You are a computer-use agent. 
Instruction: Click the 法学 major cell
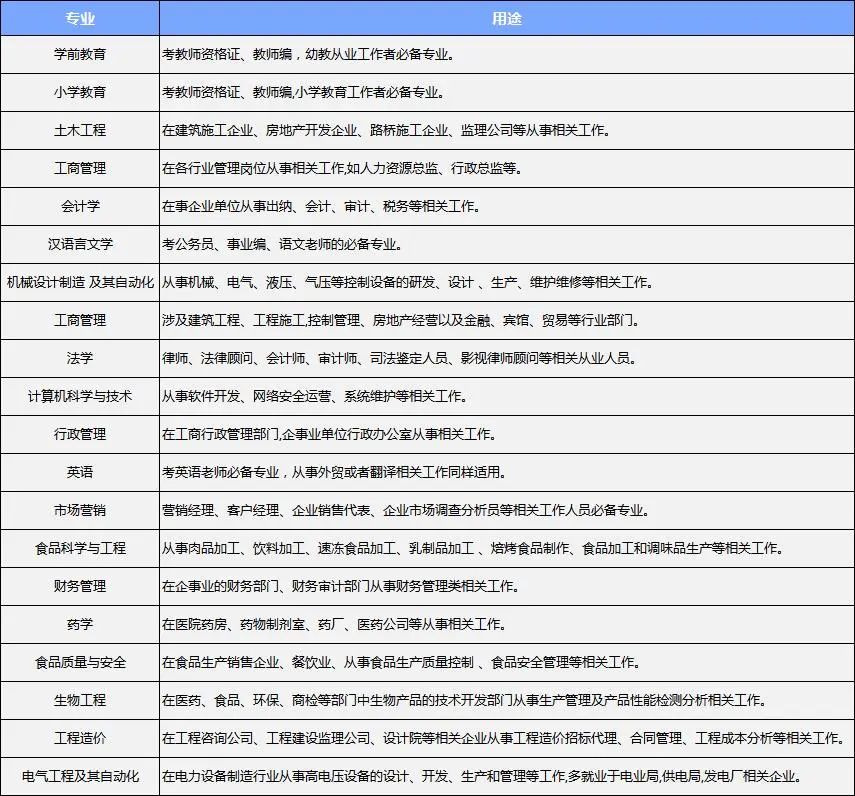coord(80,358)
